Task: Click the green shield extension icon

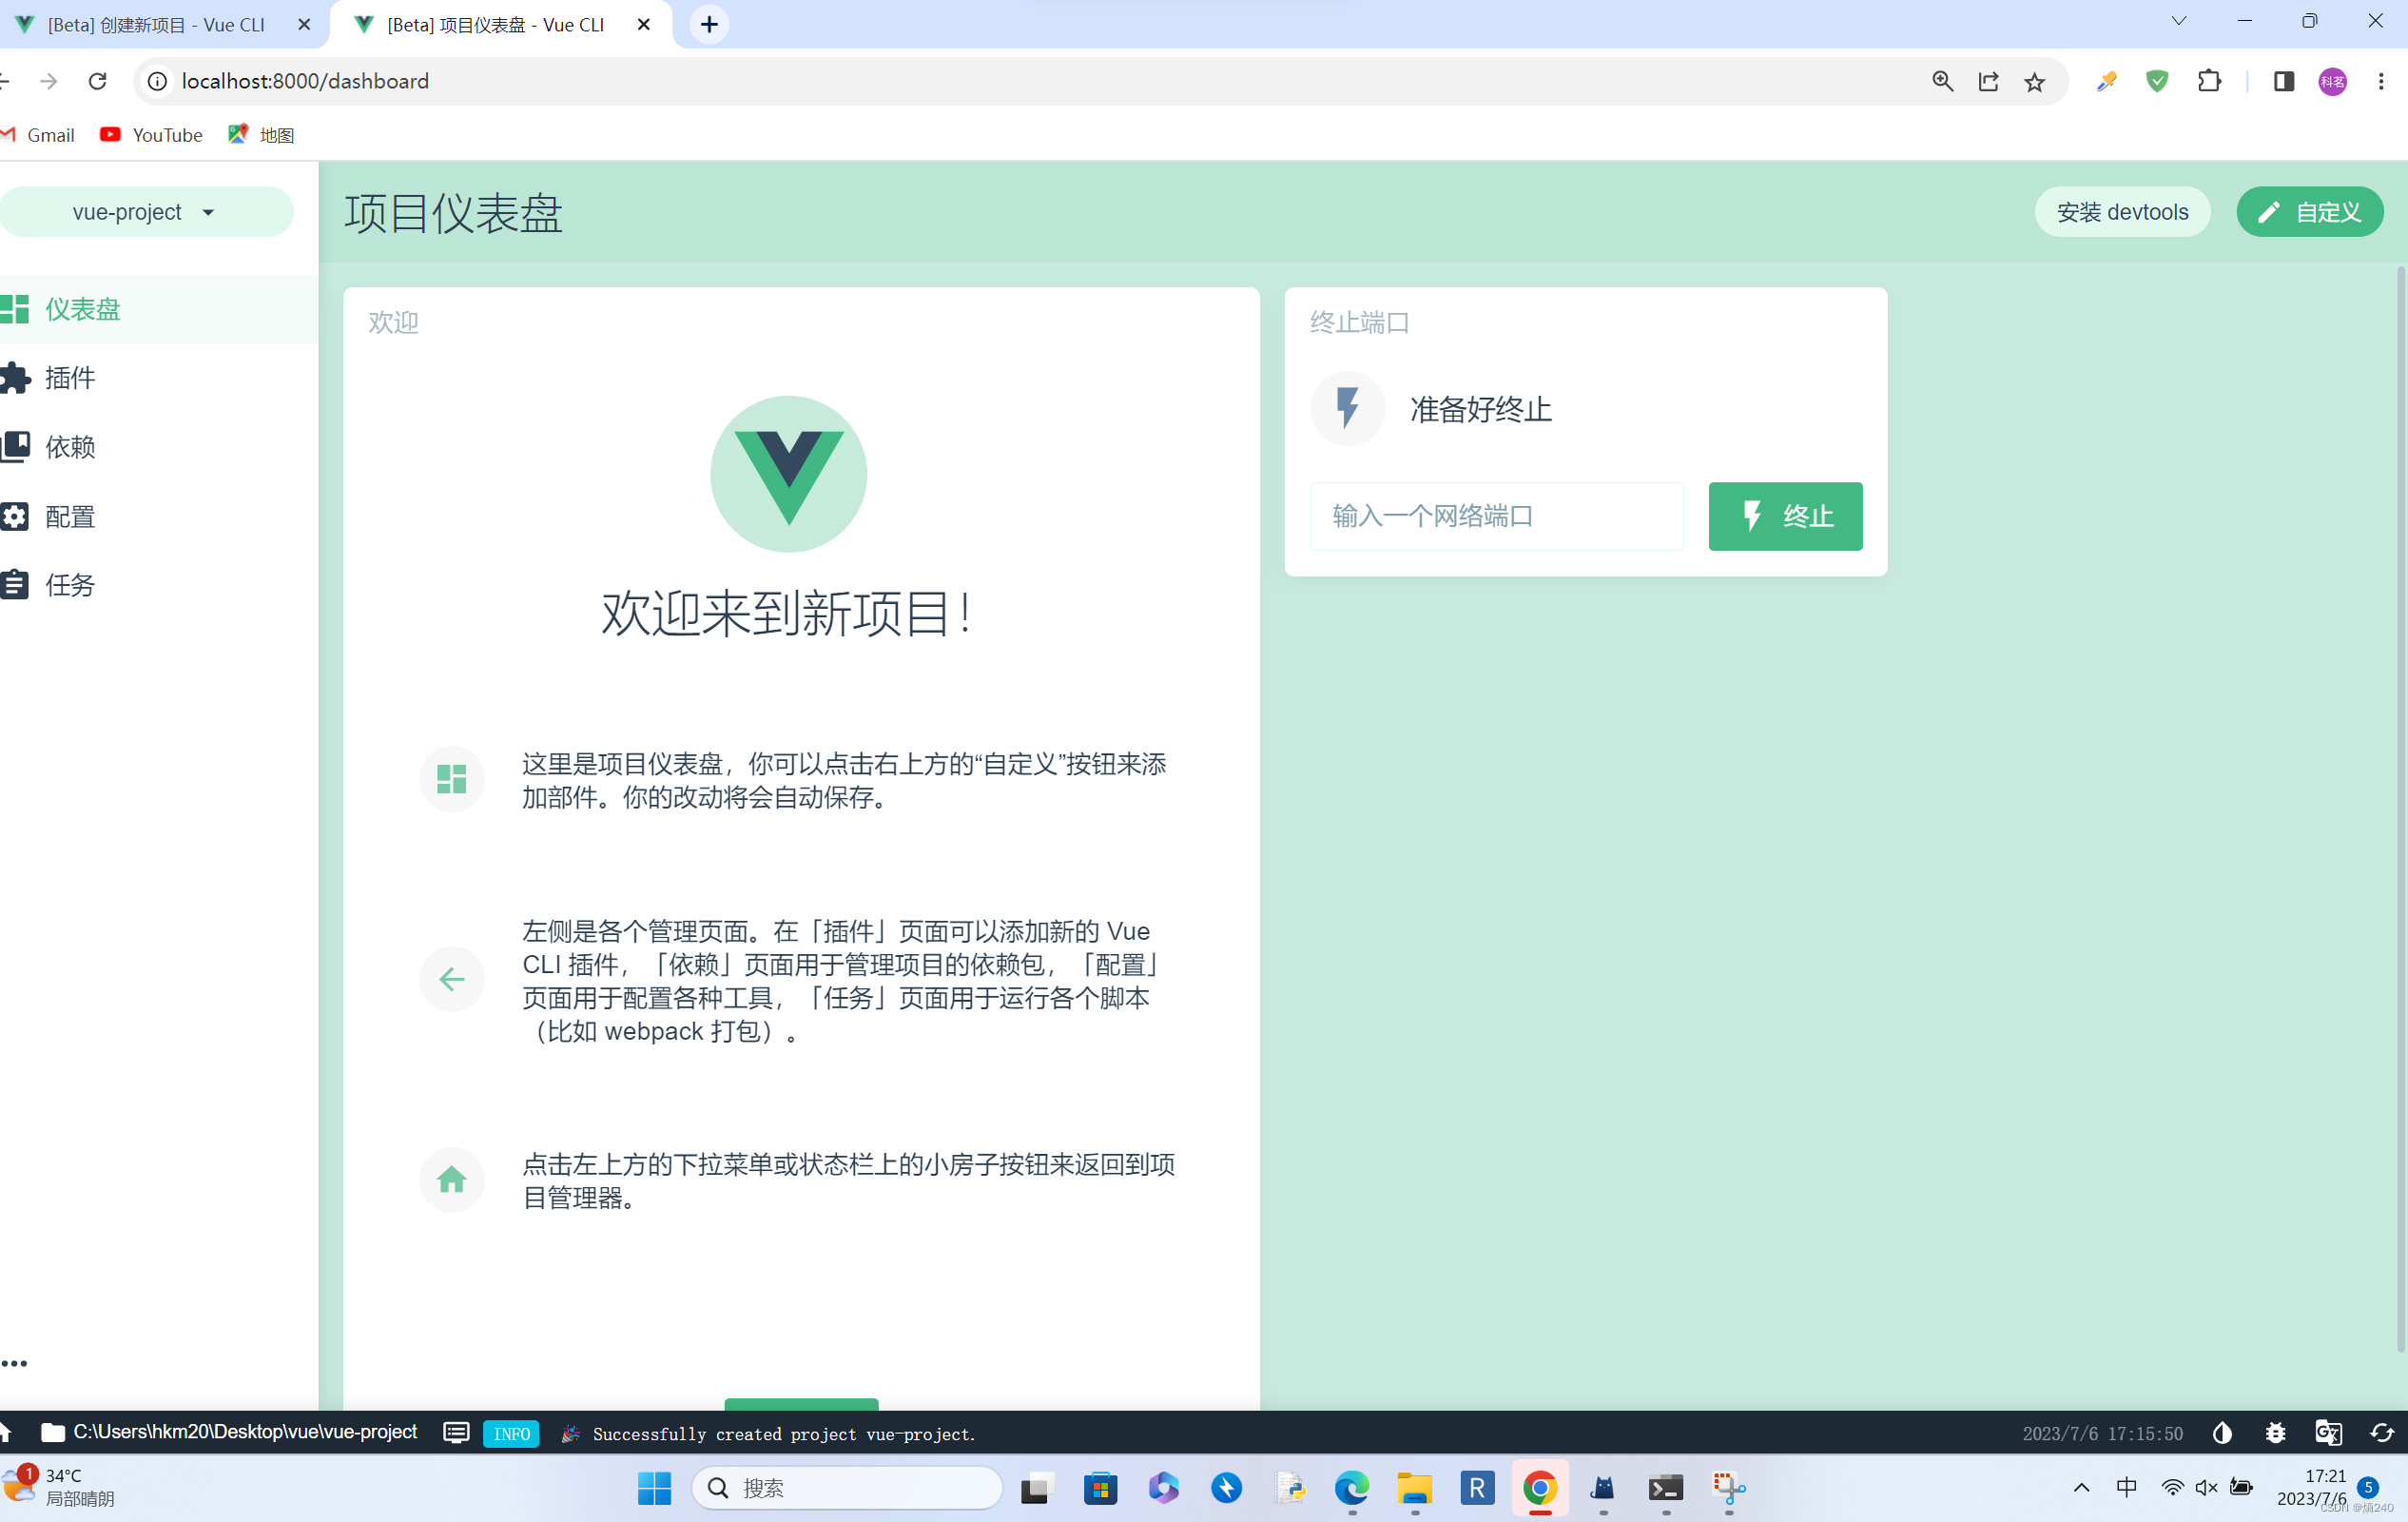Action: pyautogui.click(x=2157, y=81)
